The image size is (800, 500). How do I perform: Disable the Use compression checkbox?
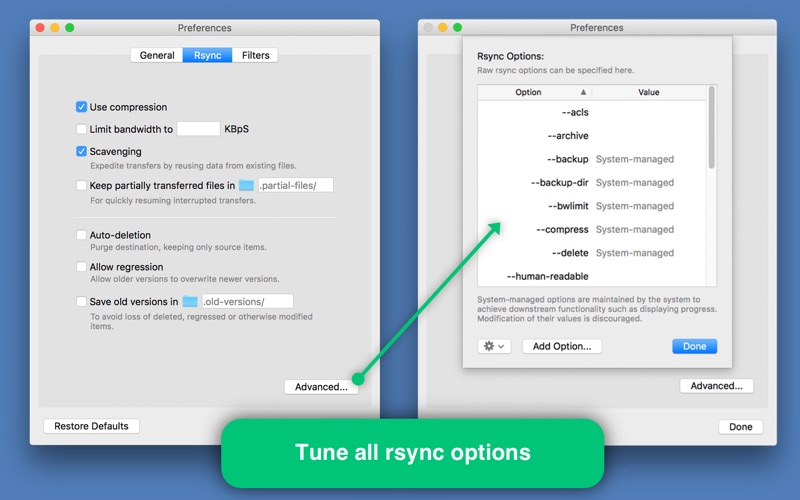coord(81,107)
